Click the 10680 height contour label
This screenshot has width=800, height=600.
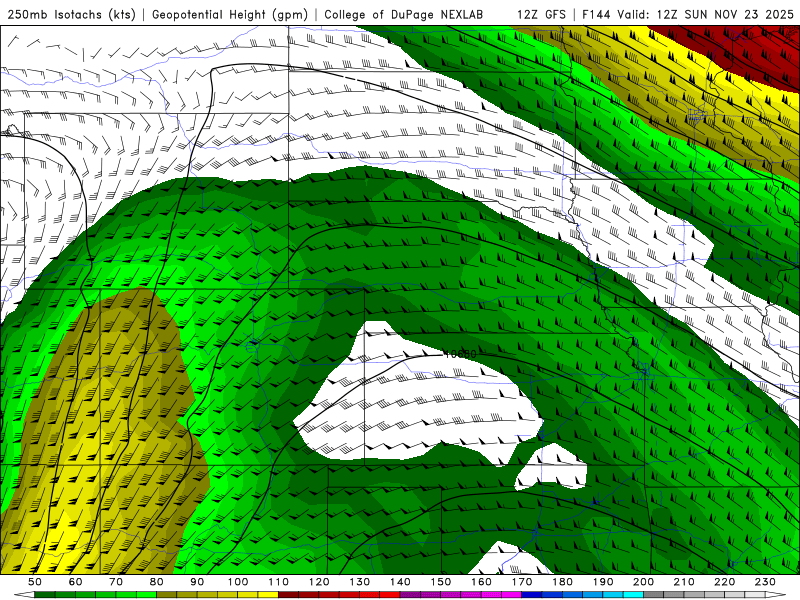[x=460, y=354]
